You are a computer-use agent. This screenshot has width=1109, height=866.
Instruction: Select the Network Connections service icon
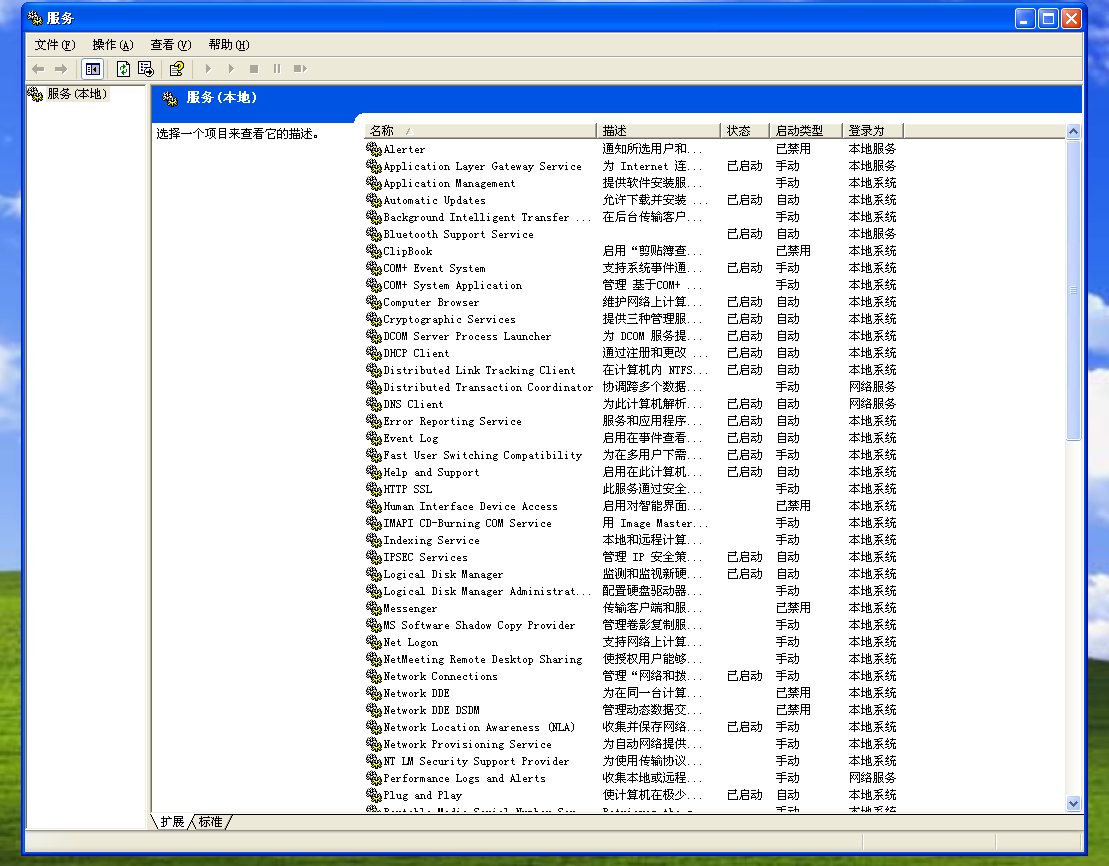(373, 676)
